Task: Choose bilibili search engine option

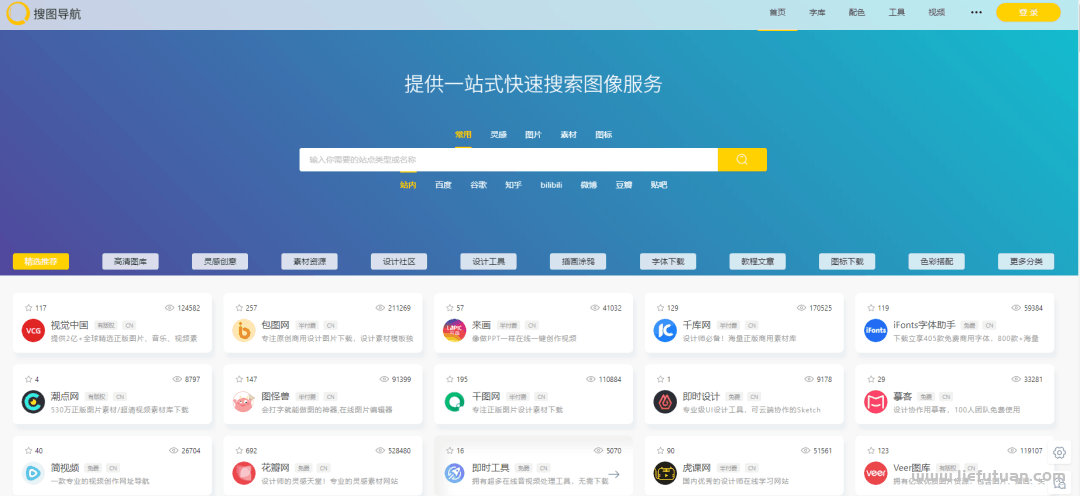Action: pyautogui.click(x=551, y=185)
